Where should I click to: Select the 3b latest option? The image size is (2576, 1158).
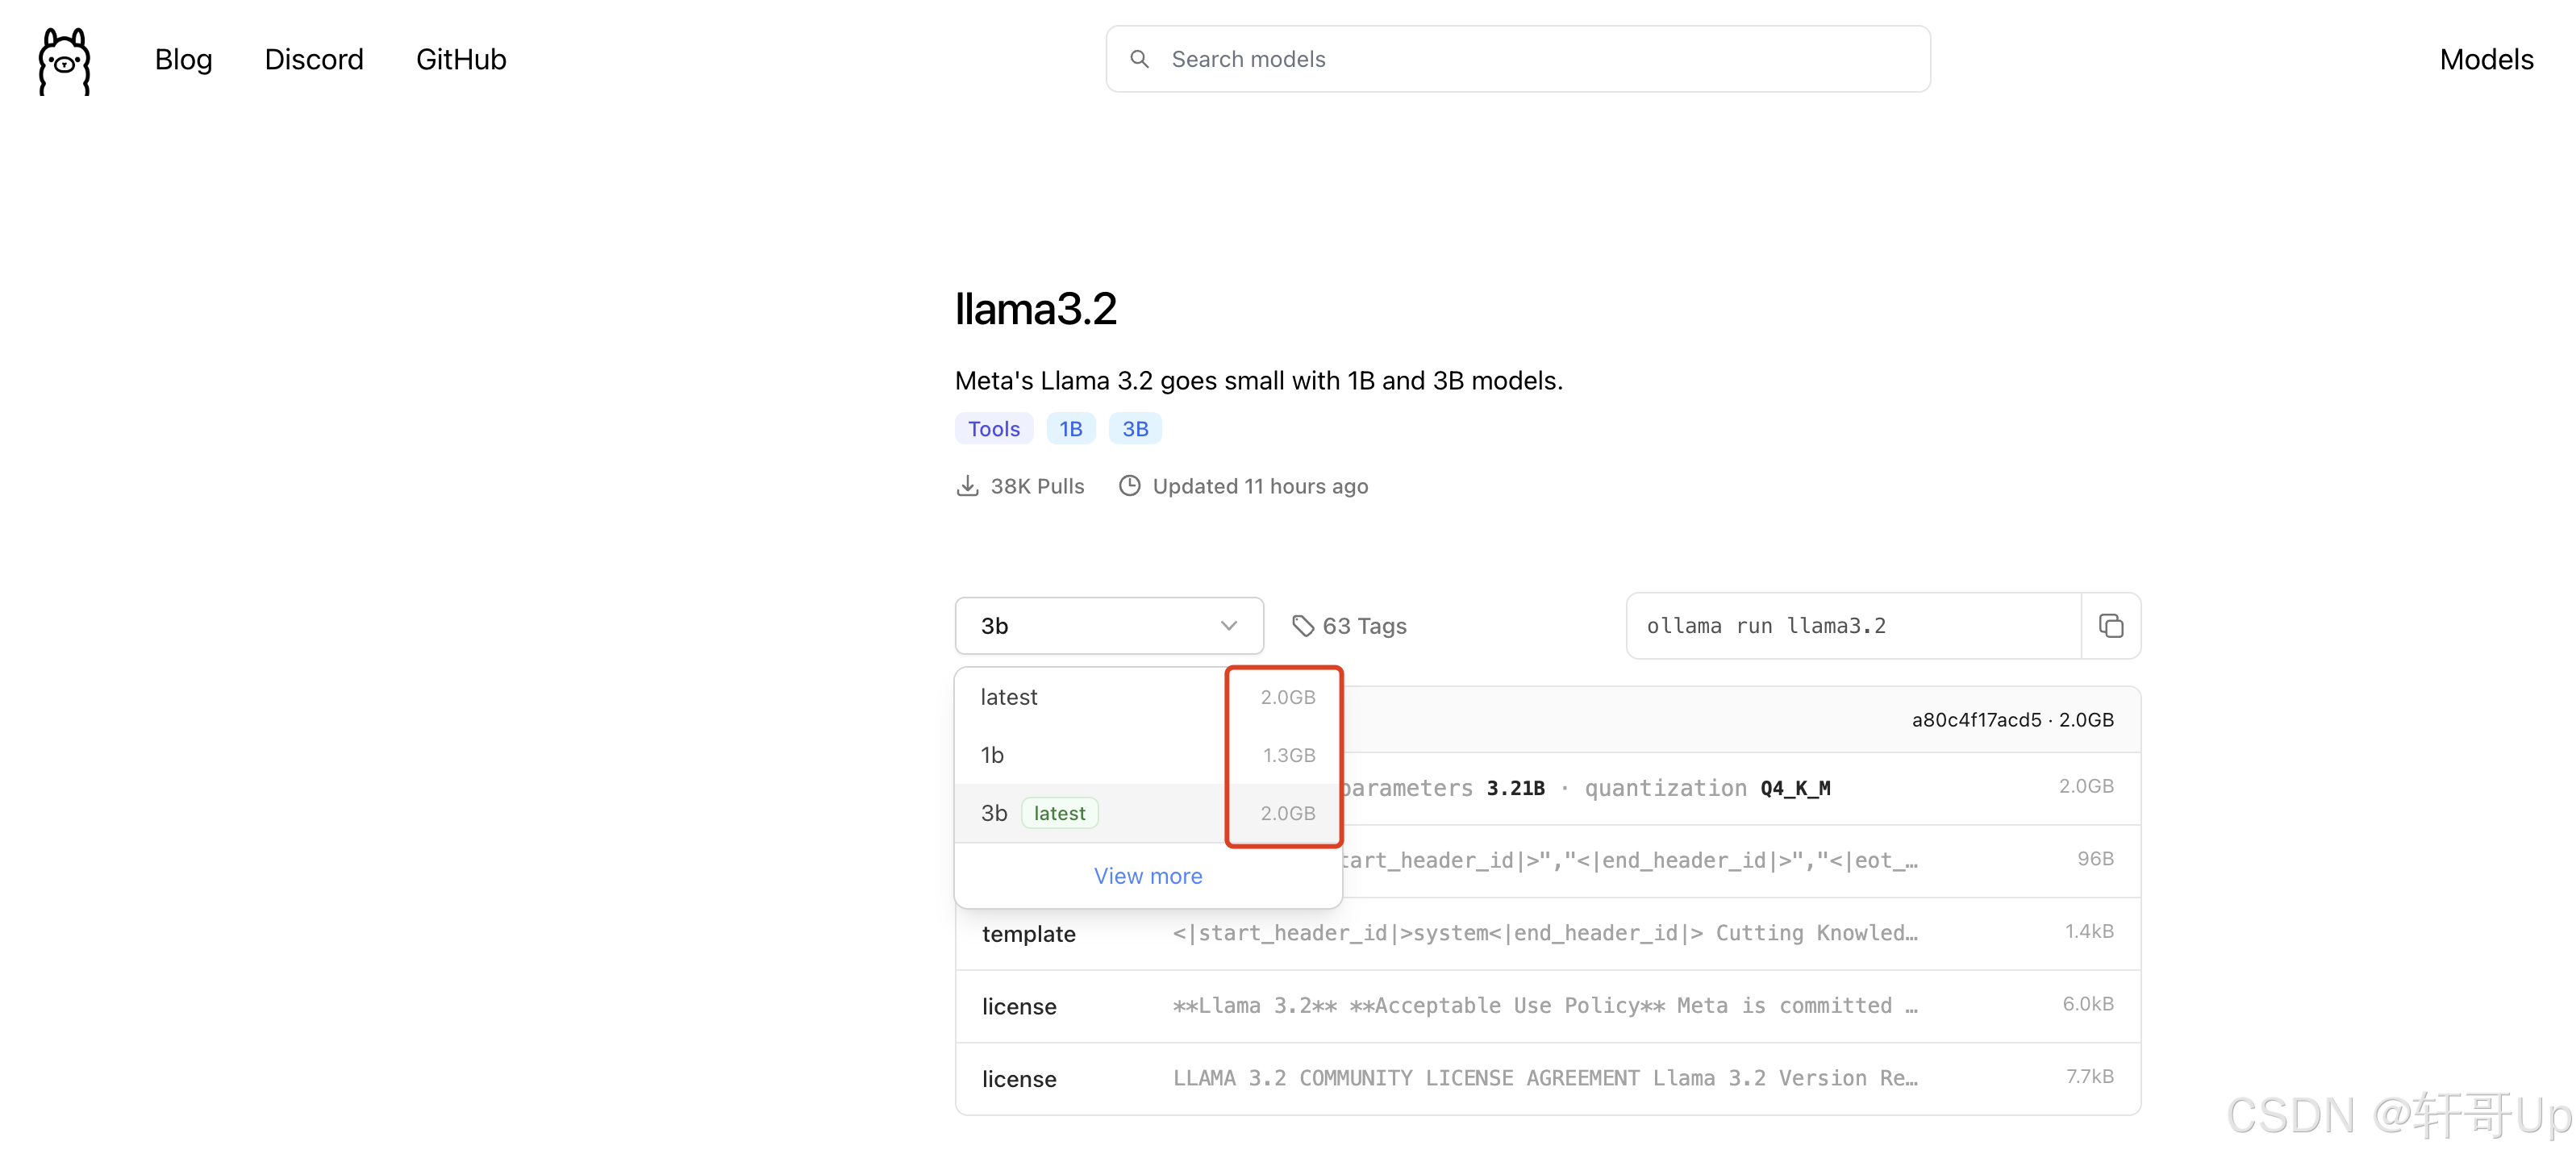coord(995,813)
